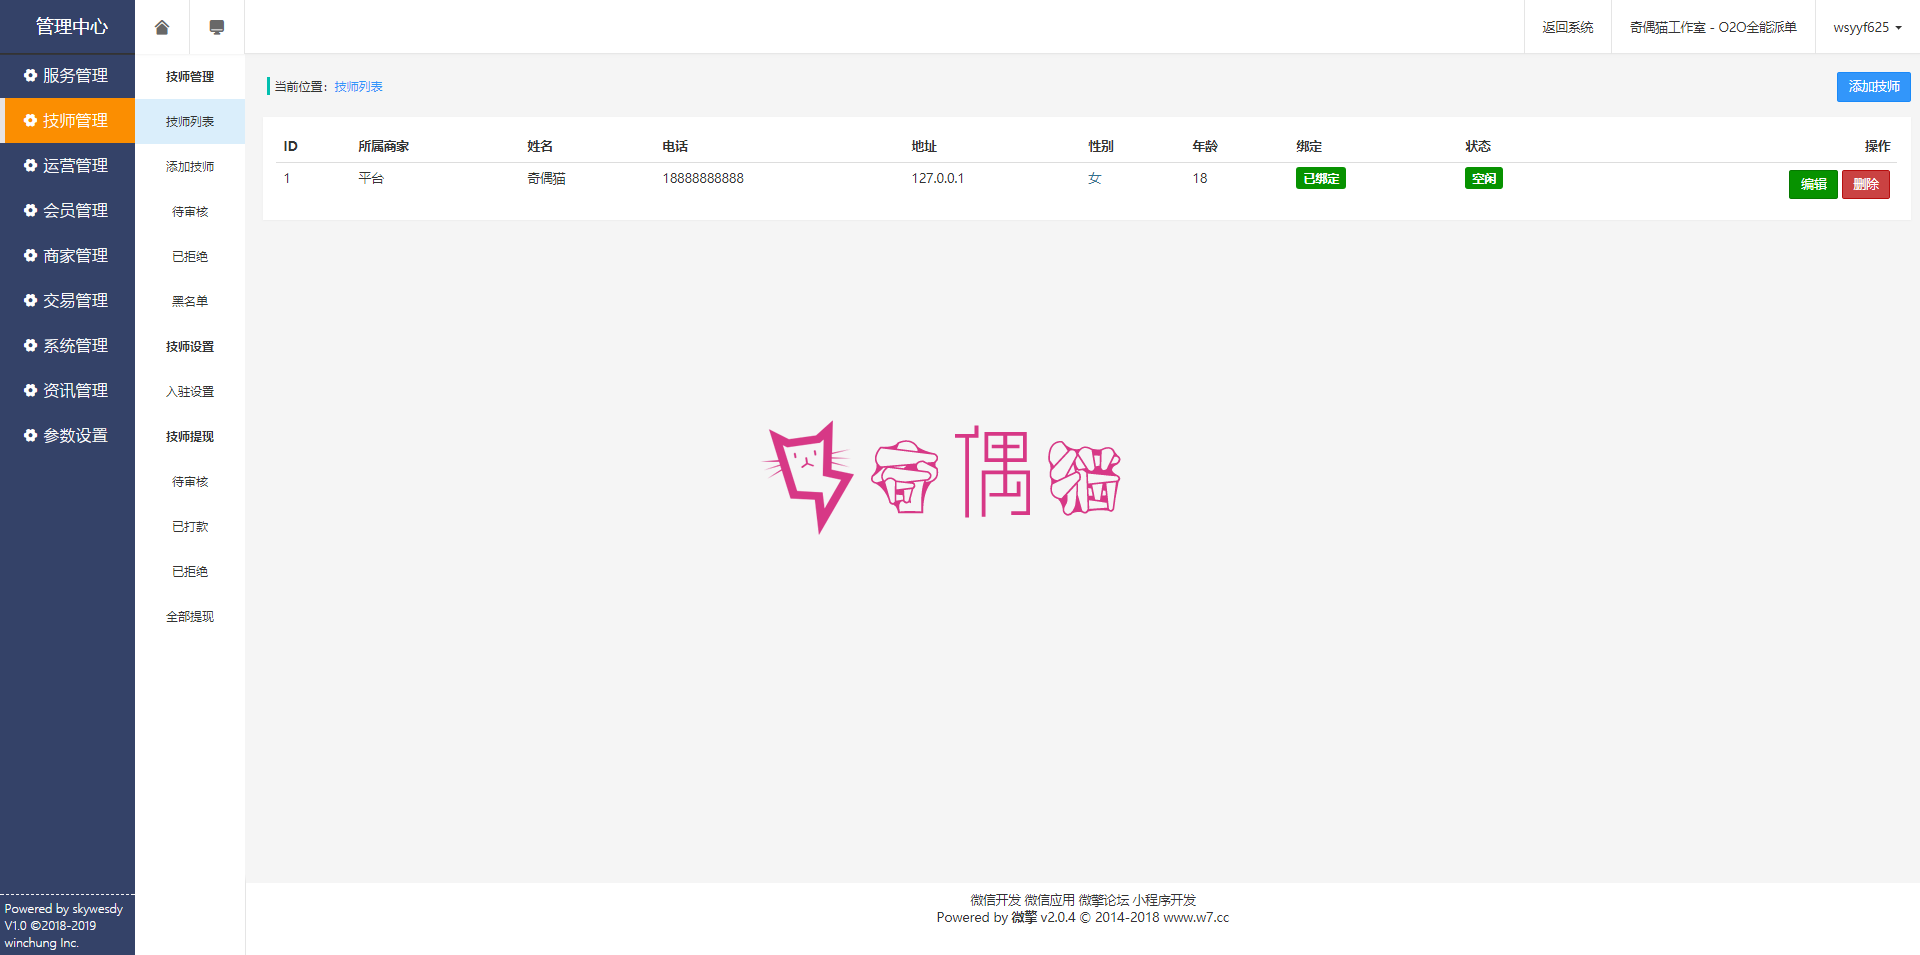
Task: Click the blue 添加技师 button
Action: pos(1873,87)
